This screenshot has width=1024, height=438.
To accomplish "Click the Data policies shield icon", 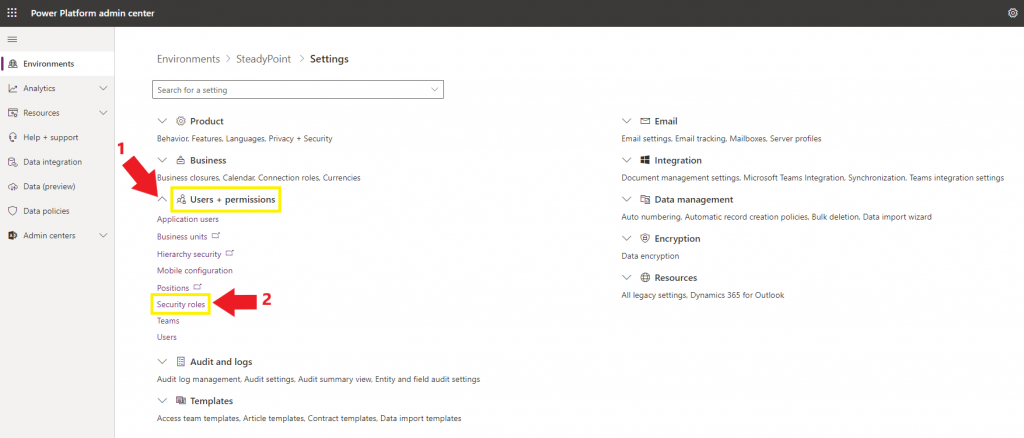I will tap(12, 211).
